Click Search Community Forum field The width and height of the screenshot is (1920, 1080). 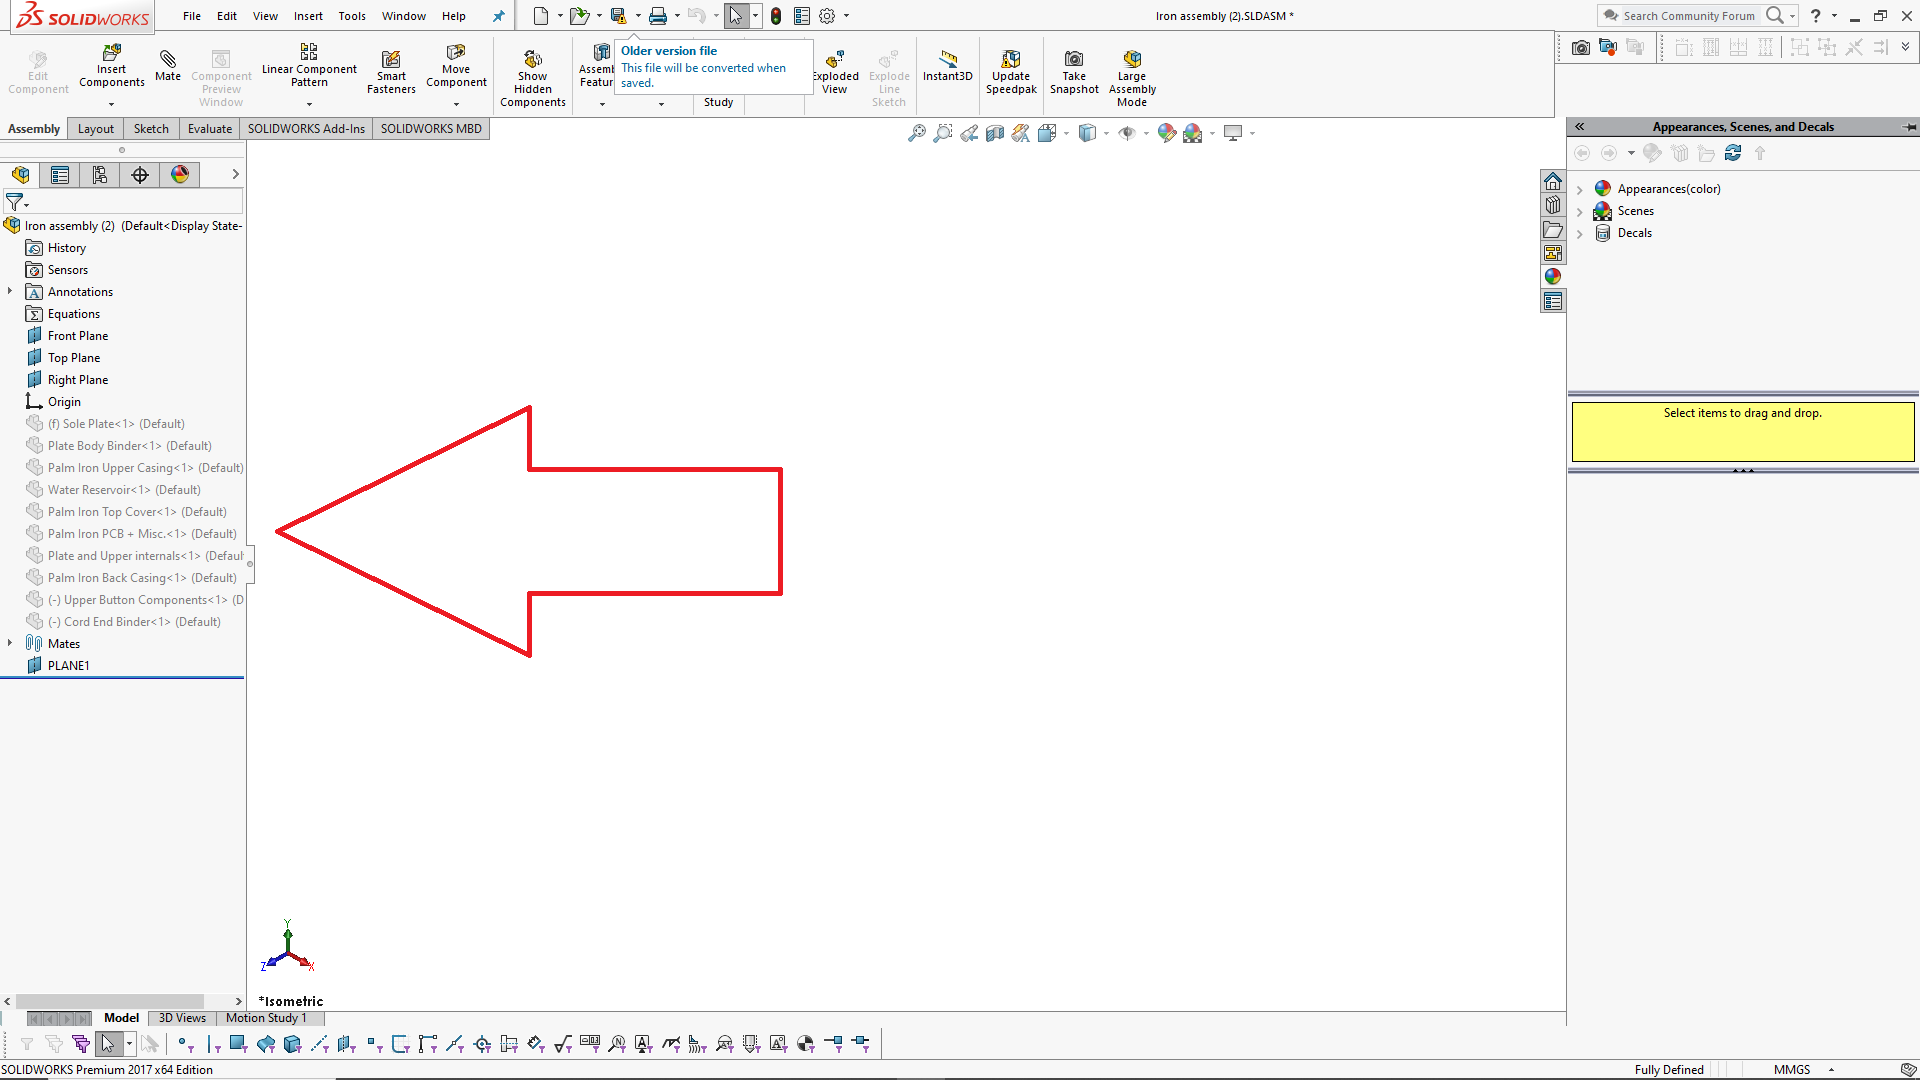(x=1688, y=16)
